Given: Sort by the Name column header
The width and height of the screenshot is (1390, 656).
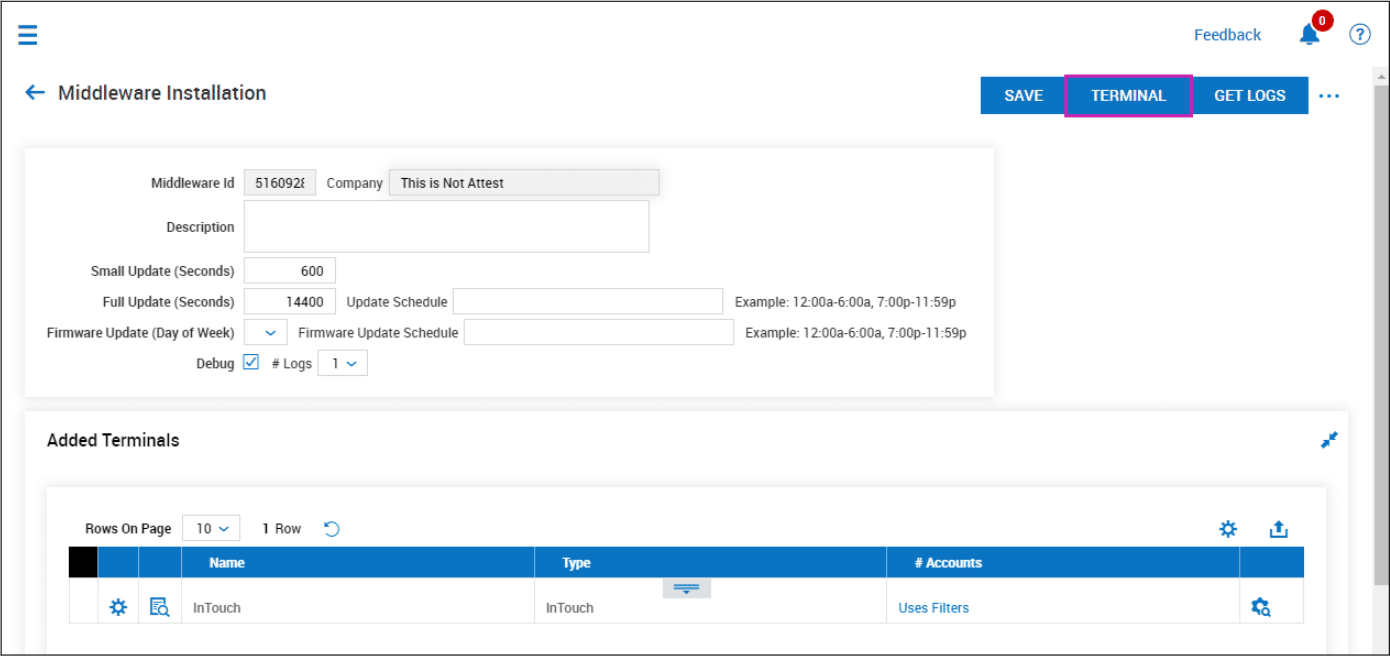Looking at the screenshot, I should (x=358, y=563).
